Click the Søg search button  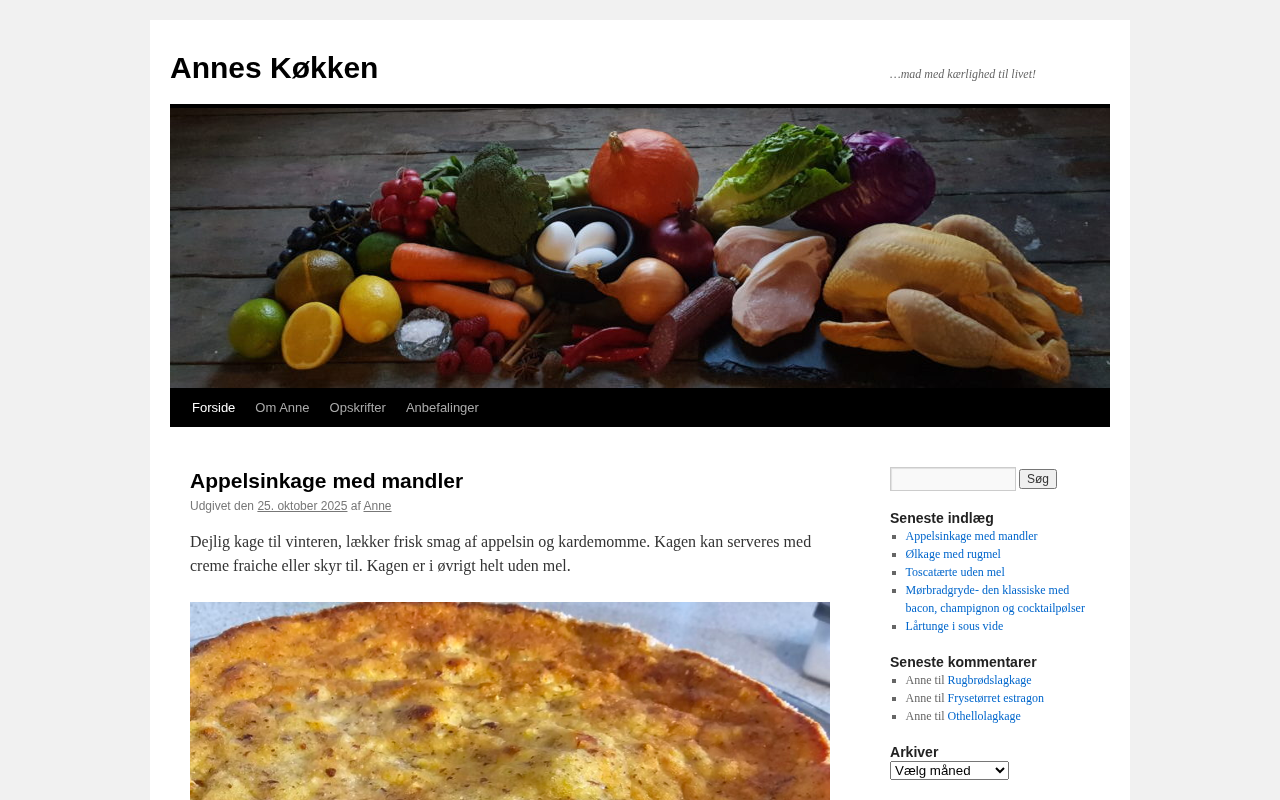pyautogui.click(x=1038, y=479)
